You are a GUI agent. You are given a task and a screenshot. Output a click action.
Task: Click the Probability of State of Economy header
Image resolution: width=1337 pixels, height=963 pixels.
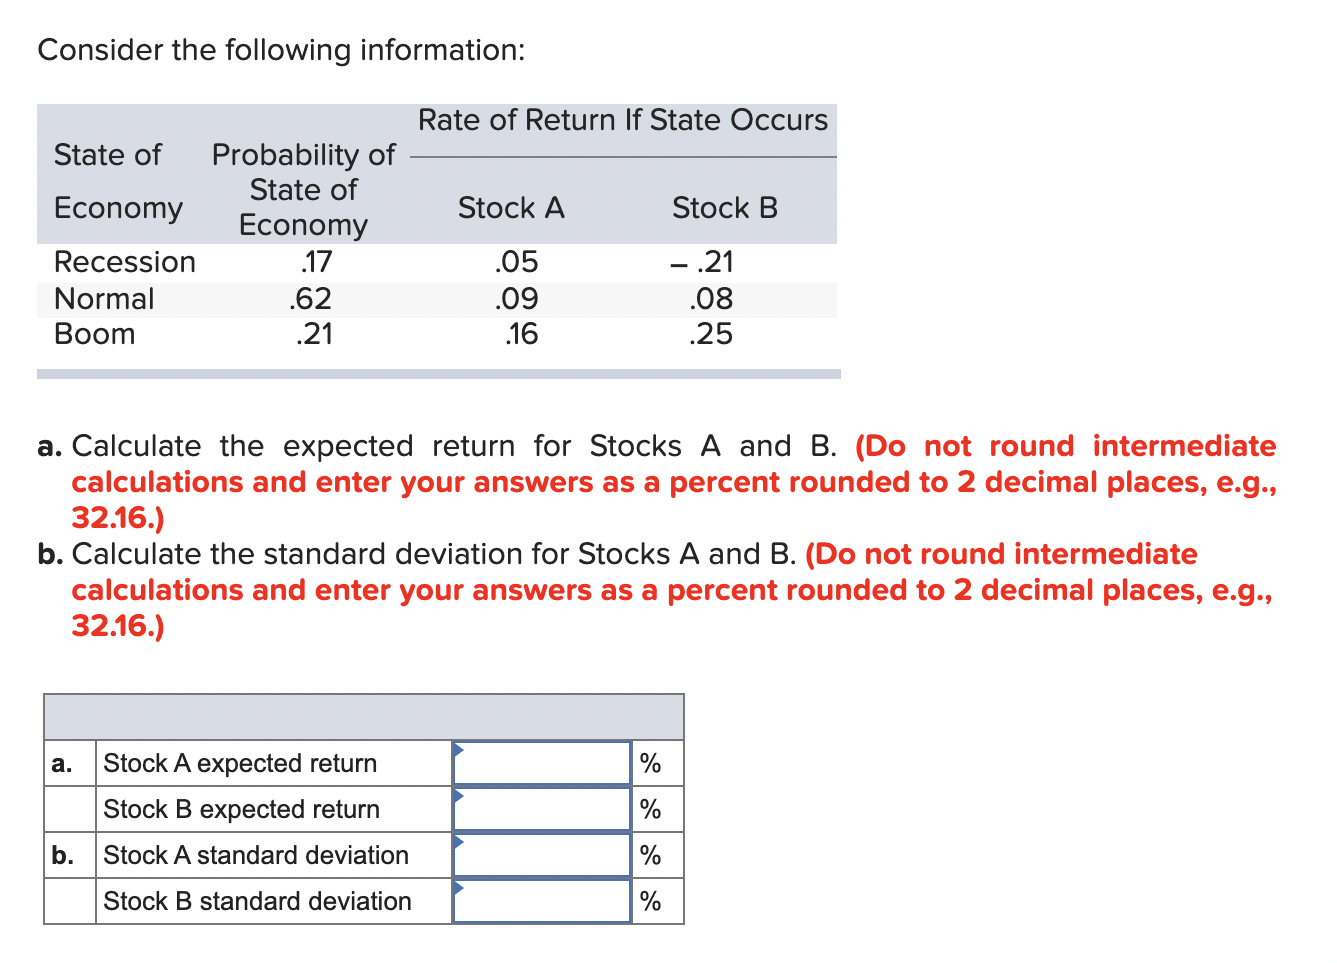coord(303,190)
